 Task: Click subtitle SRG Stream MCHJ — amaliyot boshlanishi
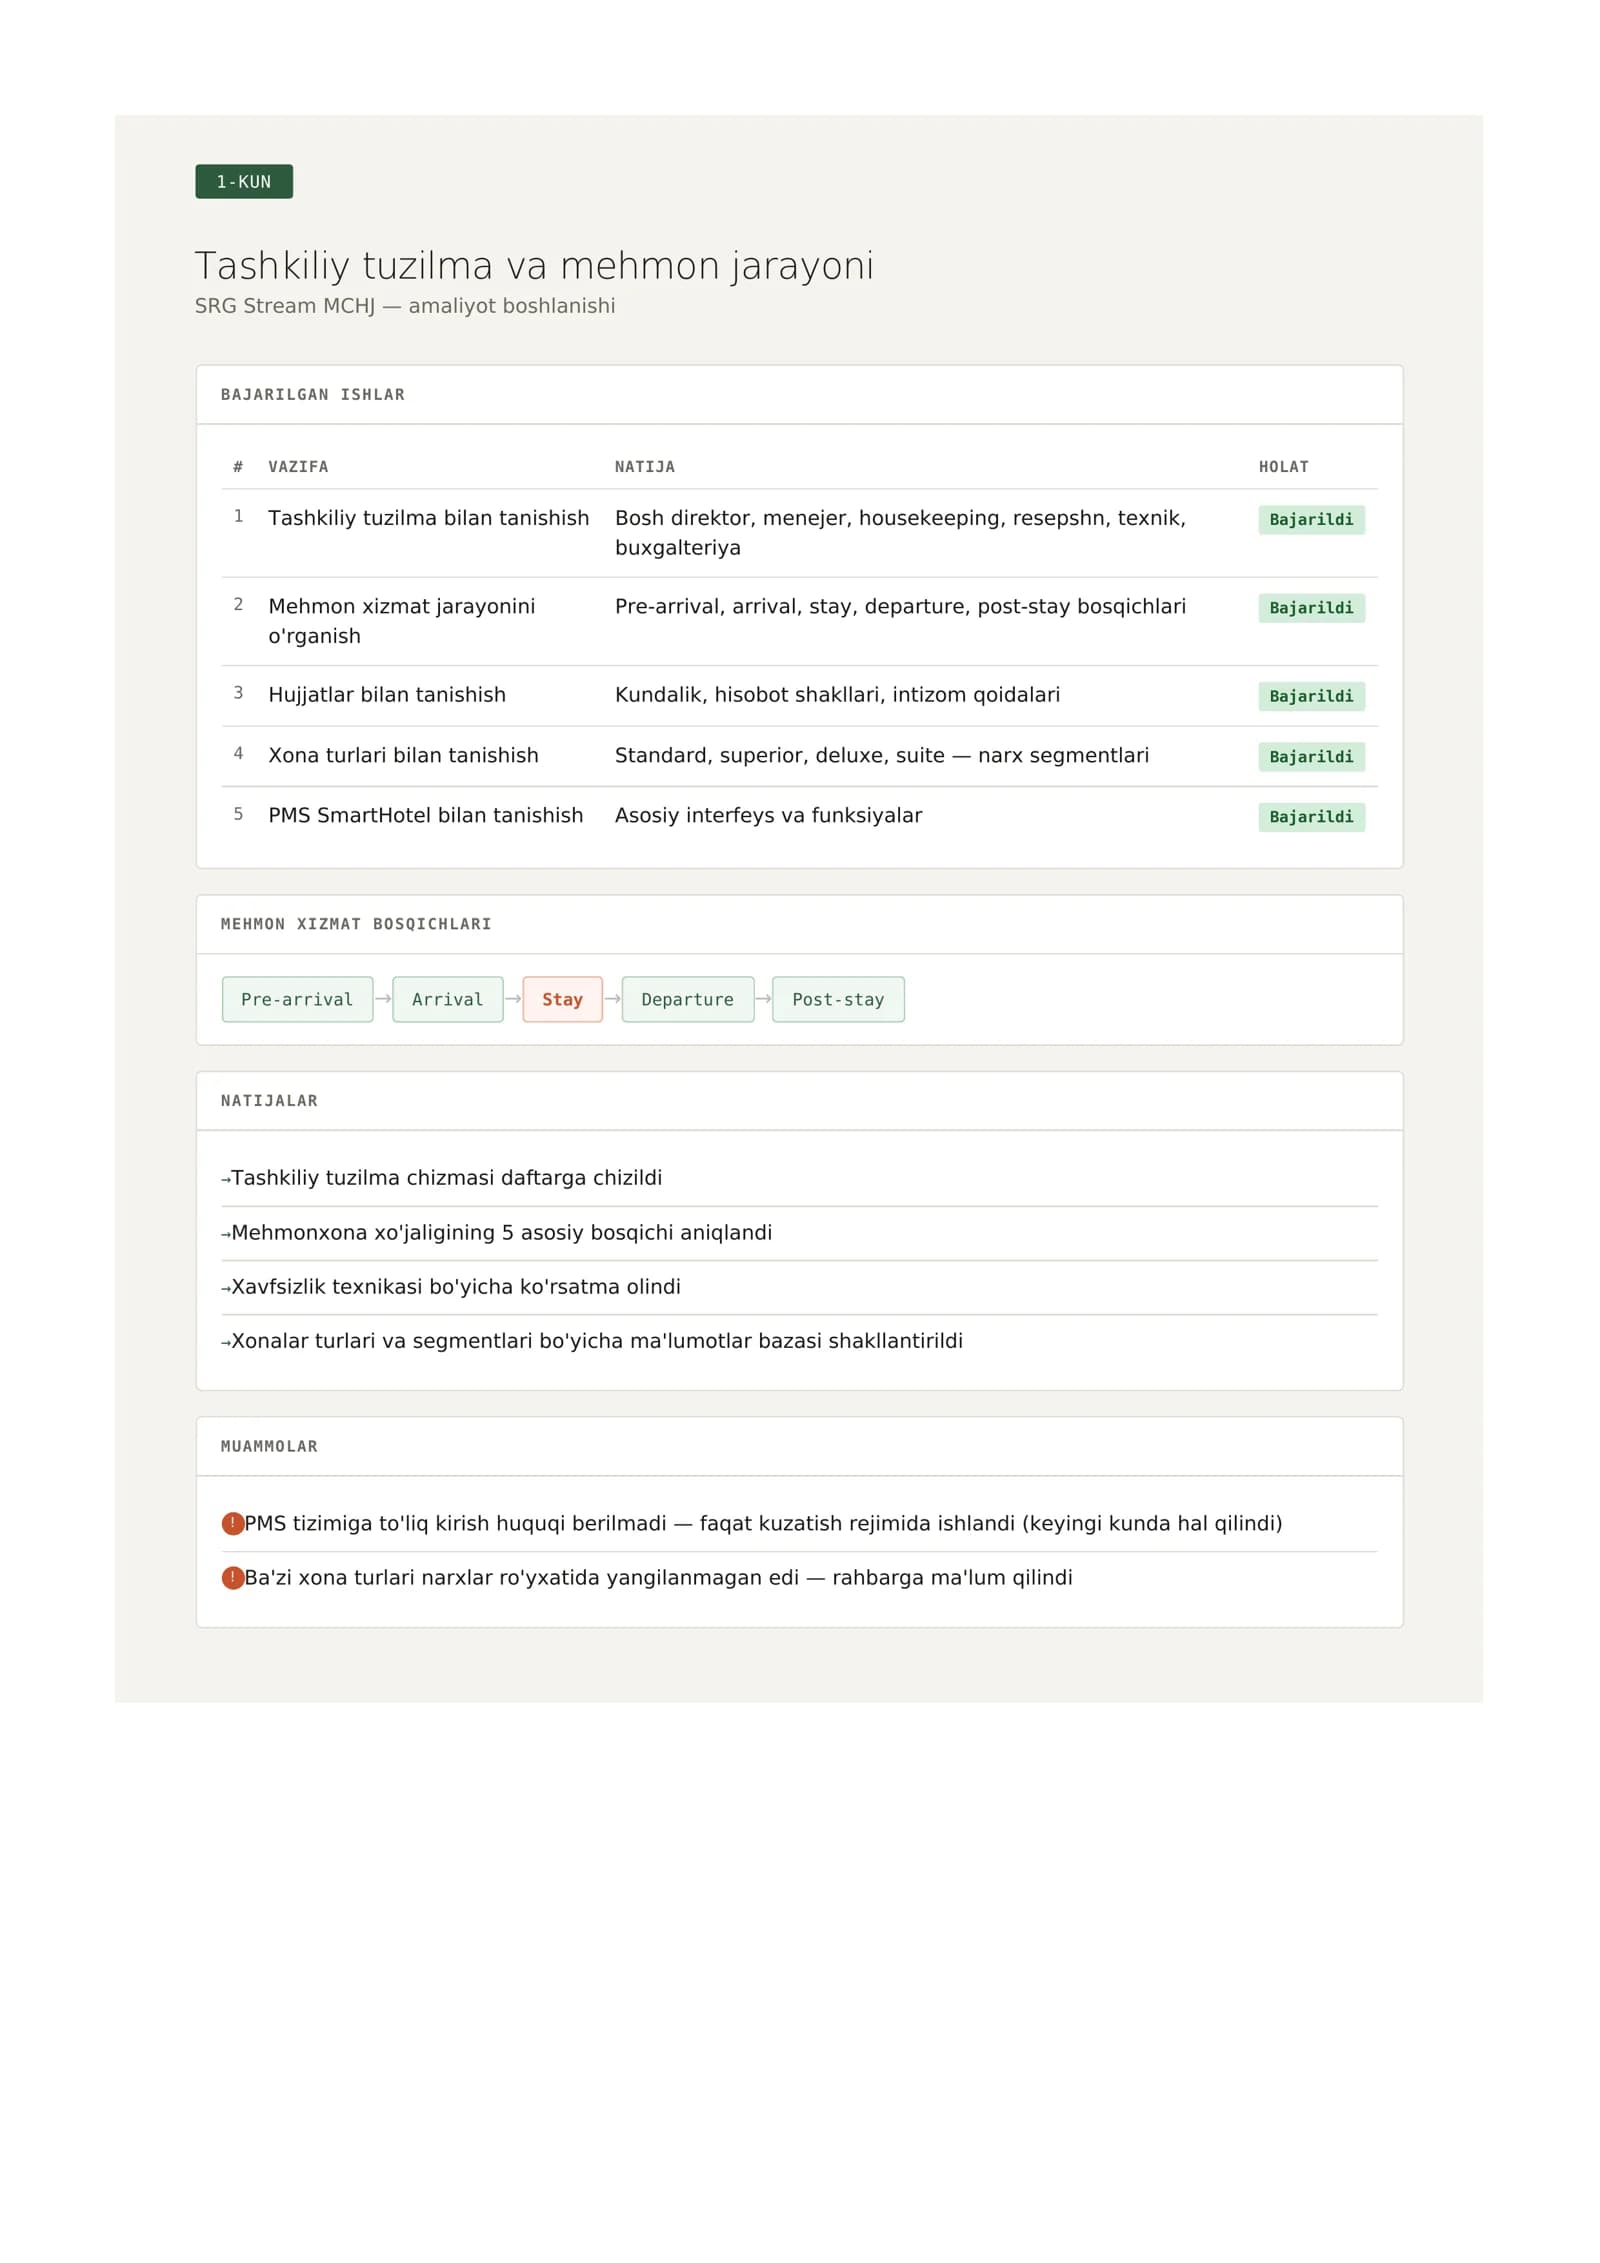(x=405, y=306)
